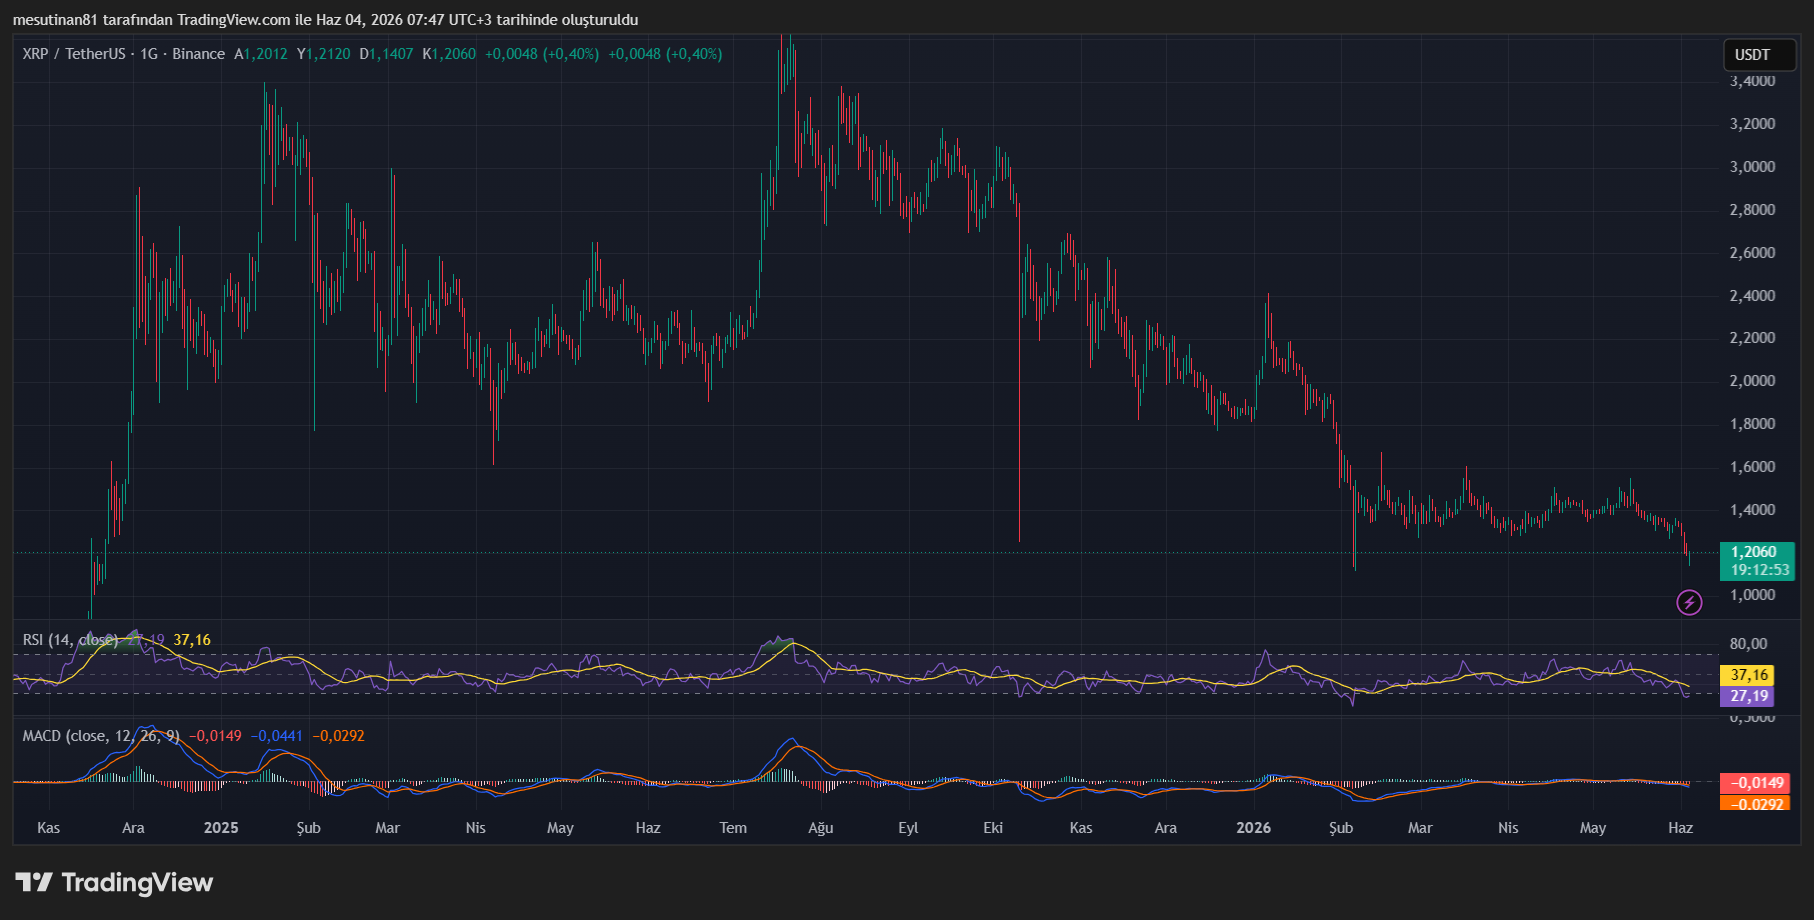
Task: Click the 37,16 value in RSI legend
Action: 192,640
